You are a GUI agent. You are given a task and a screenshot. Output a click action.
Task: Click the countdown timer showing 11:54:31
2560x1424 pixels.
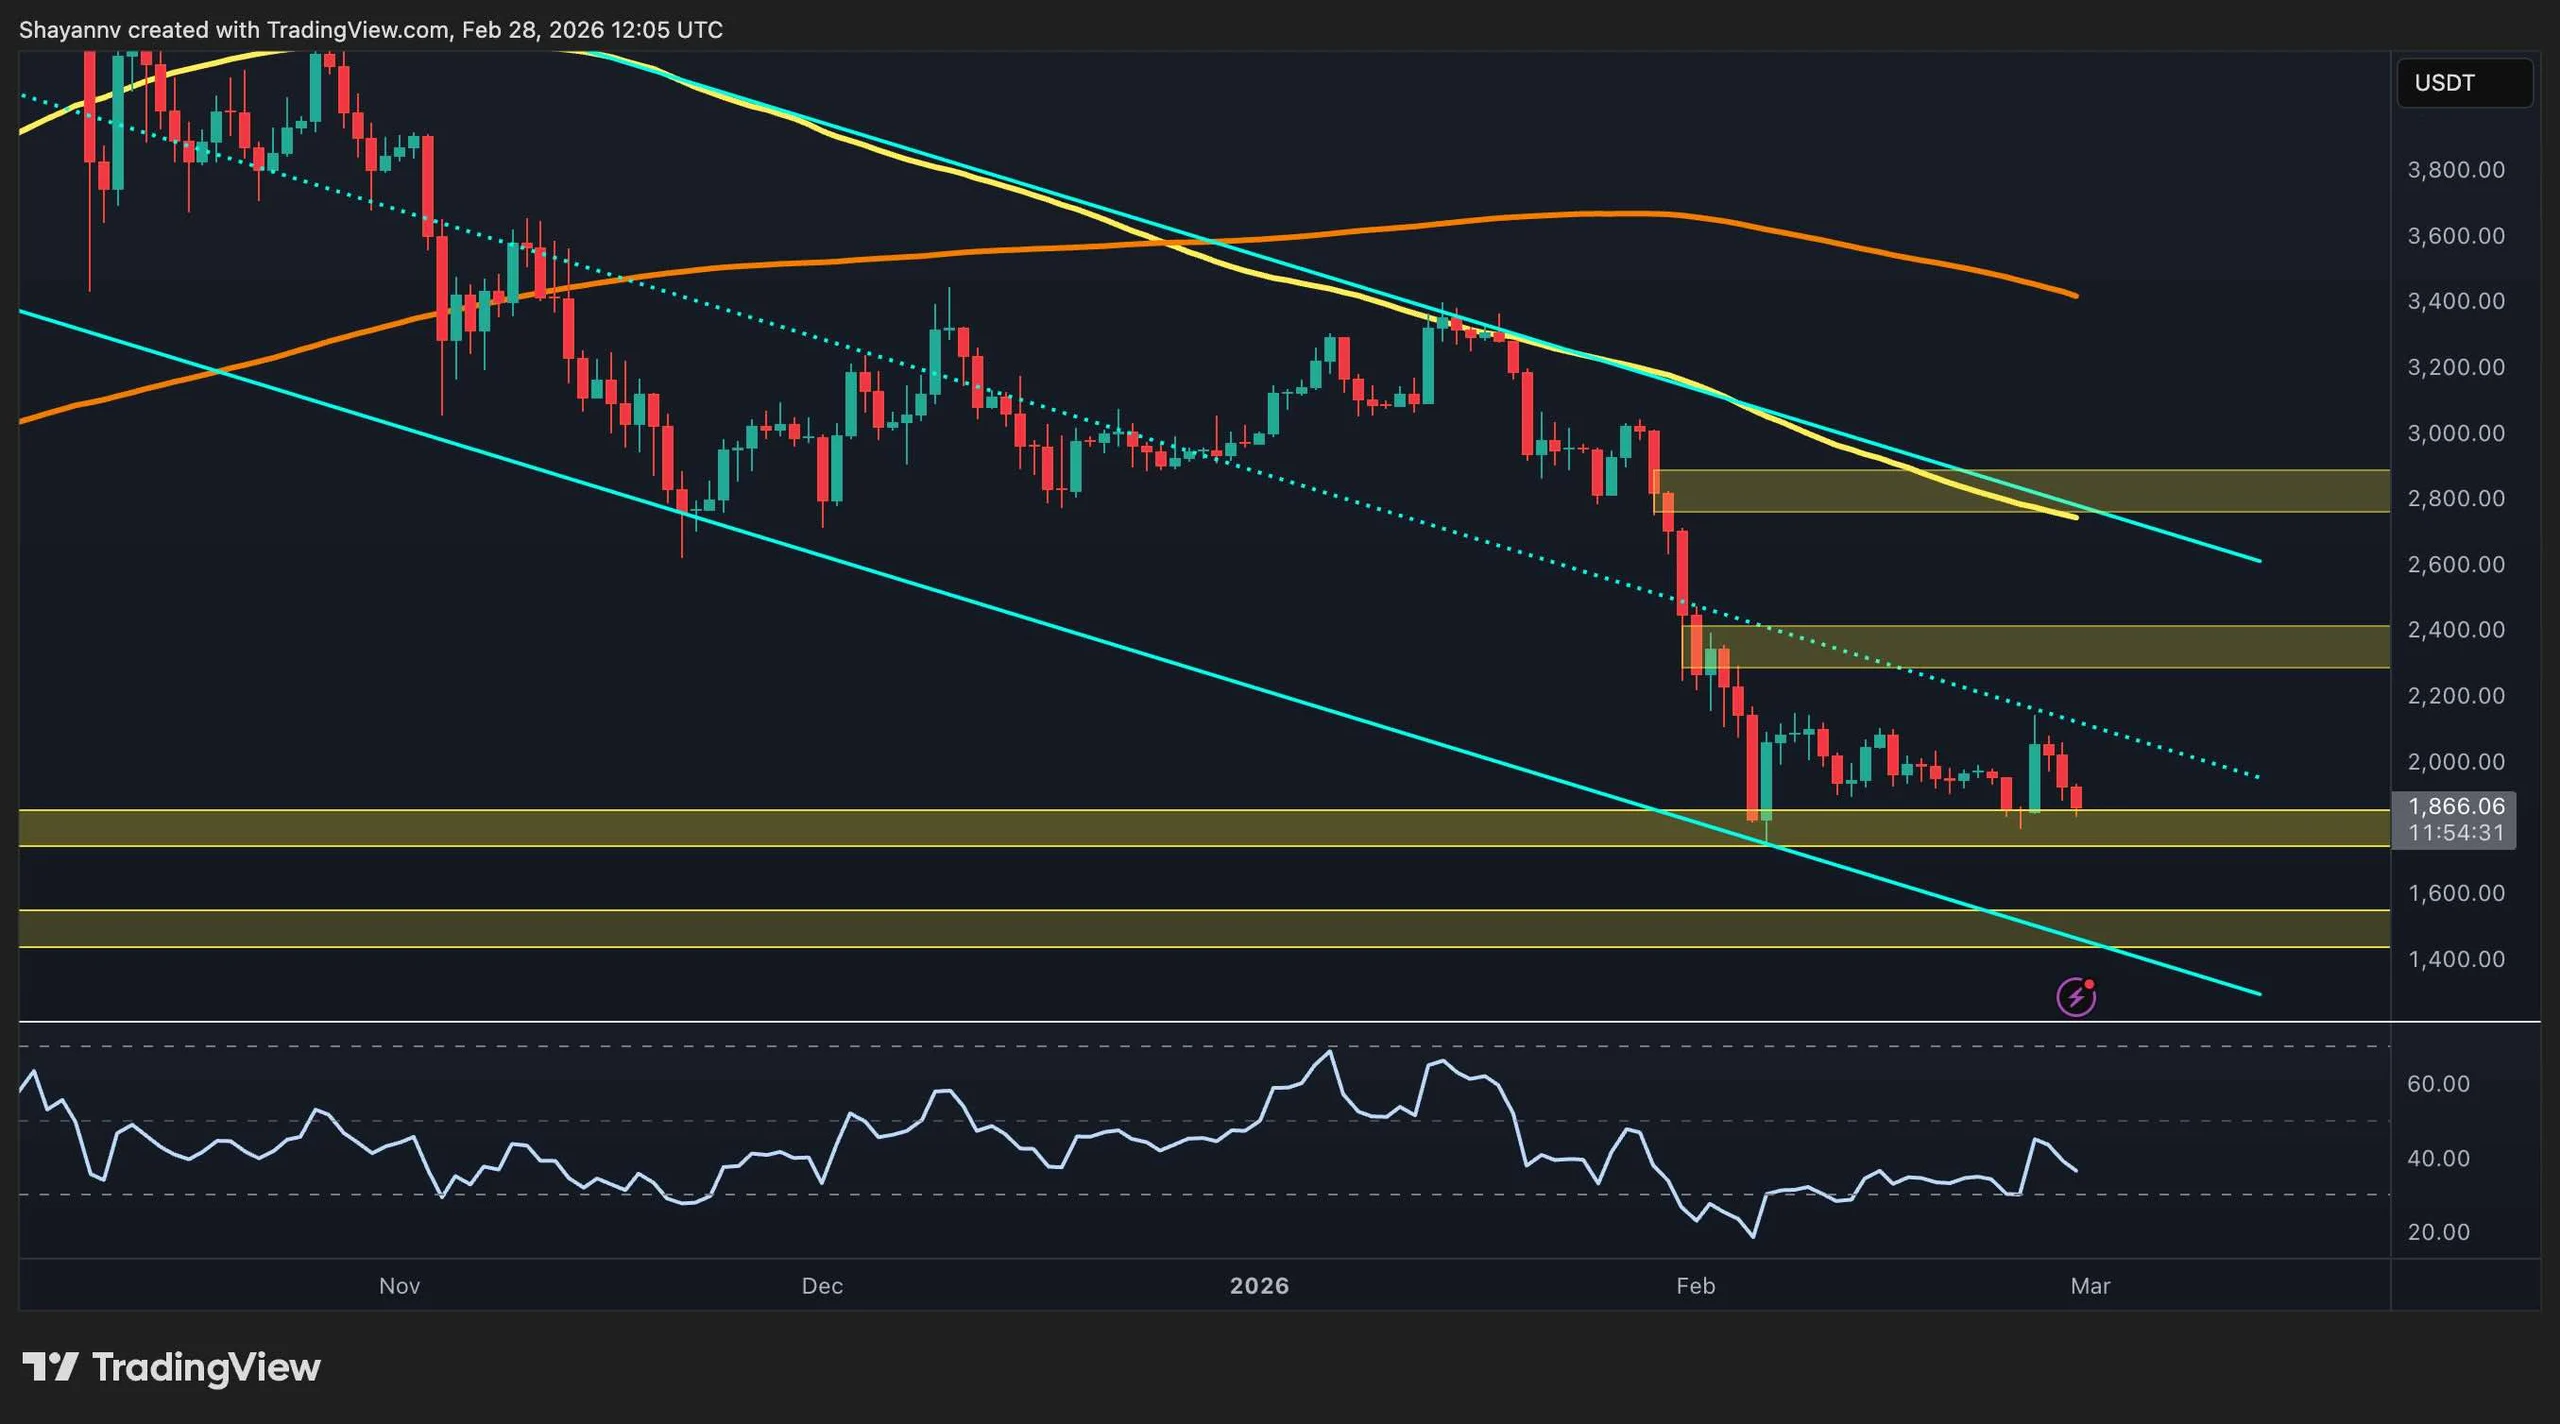(x=2457, y=831)
